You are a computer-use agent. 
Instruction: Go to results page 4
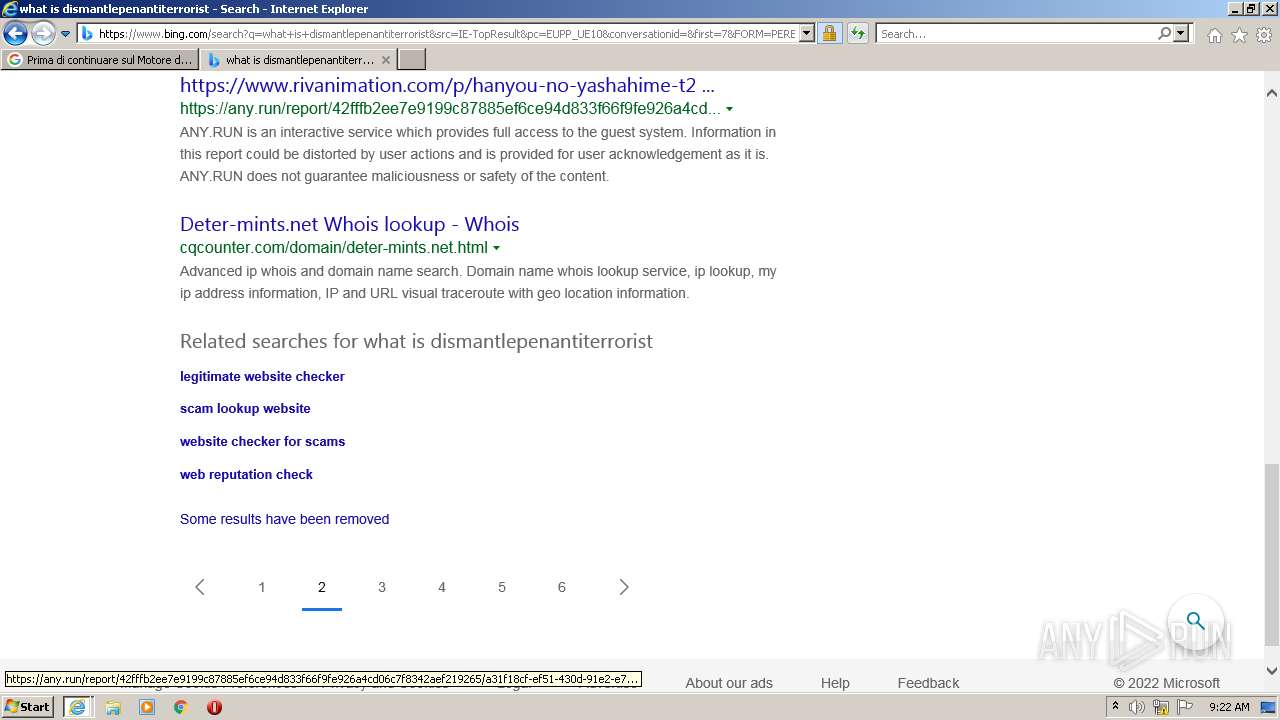[x=442, y=587]
